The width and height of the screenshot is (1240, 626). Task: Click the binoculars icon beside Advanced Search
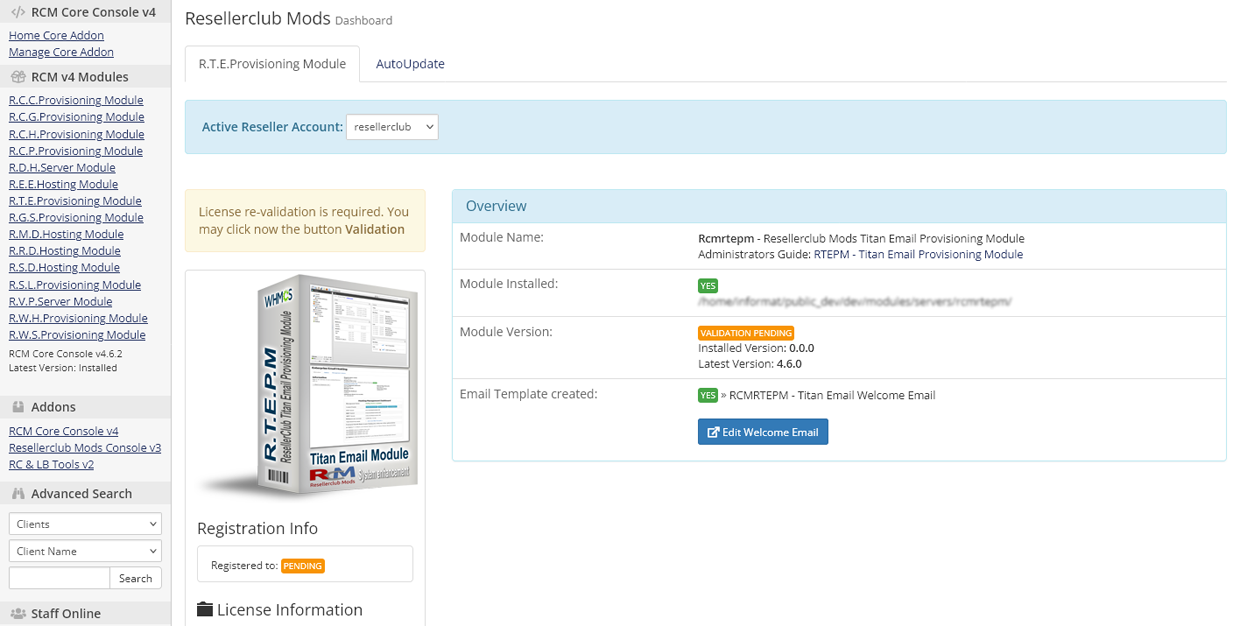[x=18, y=493]
